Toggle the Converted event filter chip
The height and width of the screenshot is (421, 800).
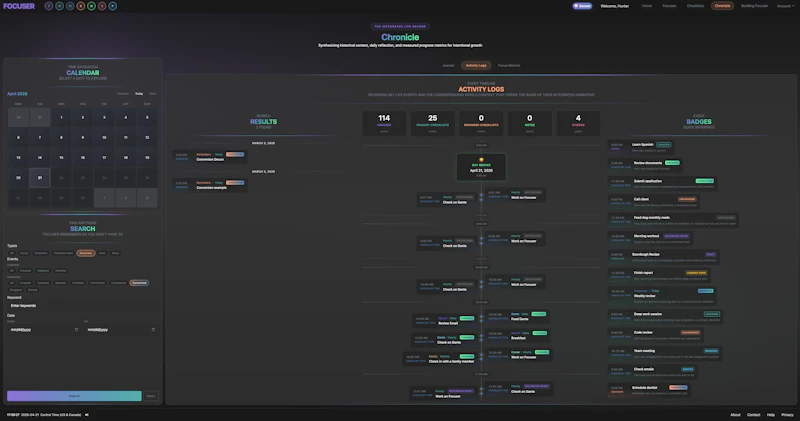[x=139, y=283]
